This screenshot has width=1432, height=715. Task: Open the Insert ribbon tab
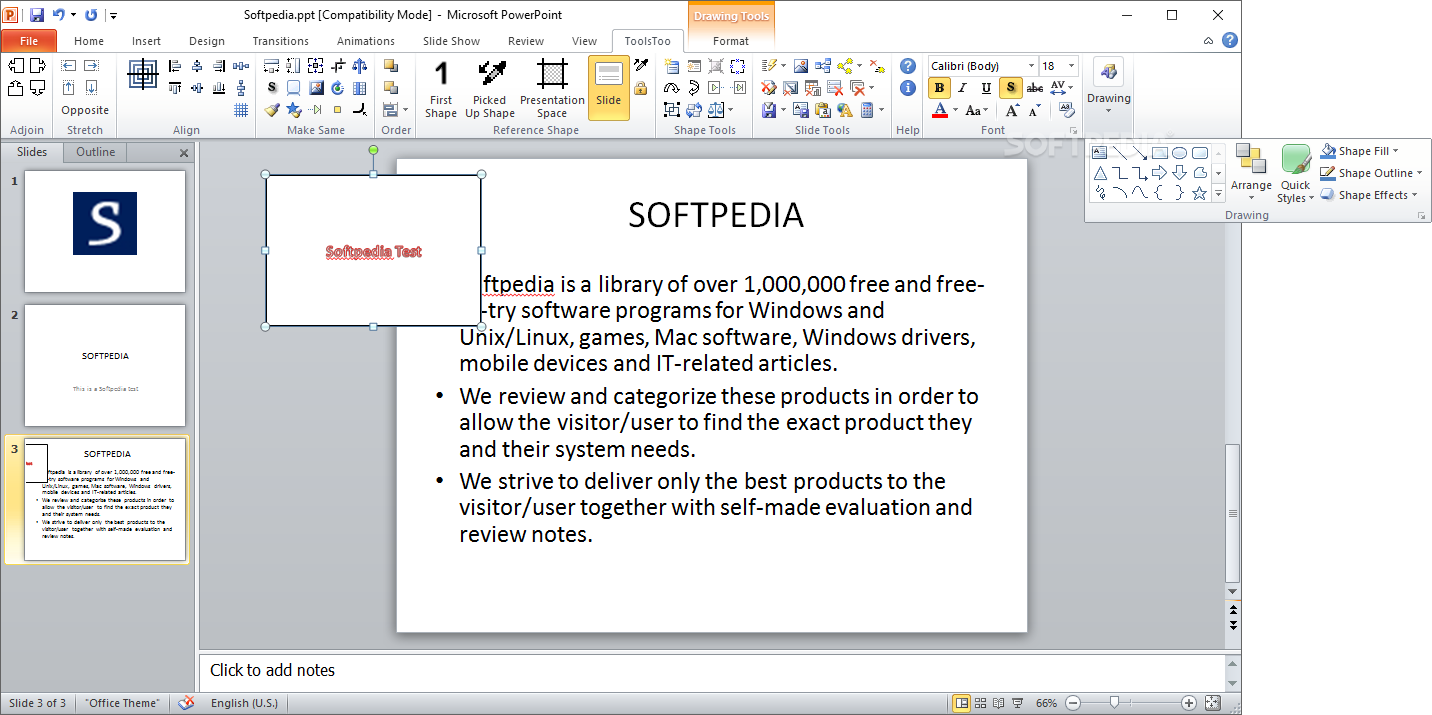[x=146, y=41]
